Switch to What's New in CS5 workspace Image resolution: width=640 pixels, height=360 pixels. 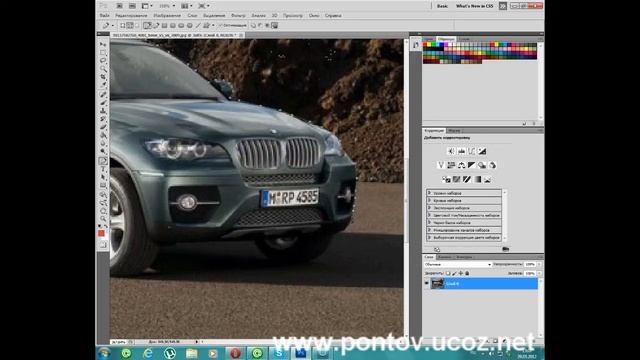[474, 6]
